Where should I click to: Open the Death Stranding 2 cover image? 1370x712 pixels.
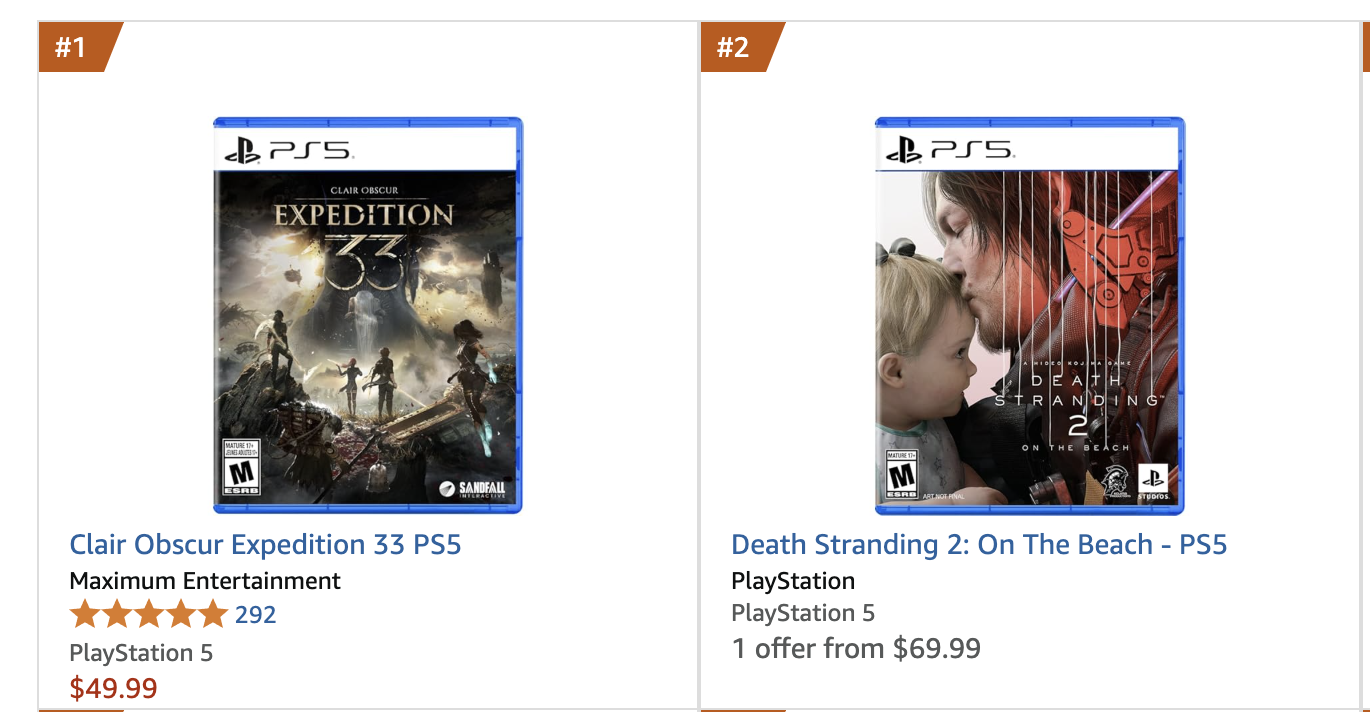coord(1030,315)
